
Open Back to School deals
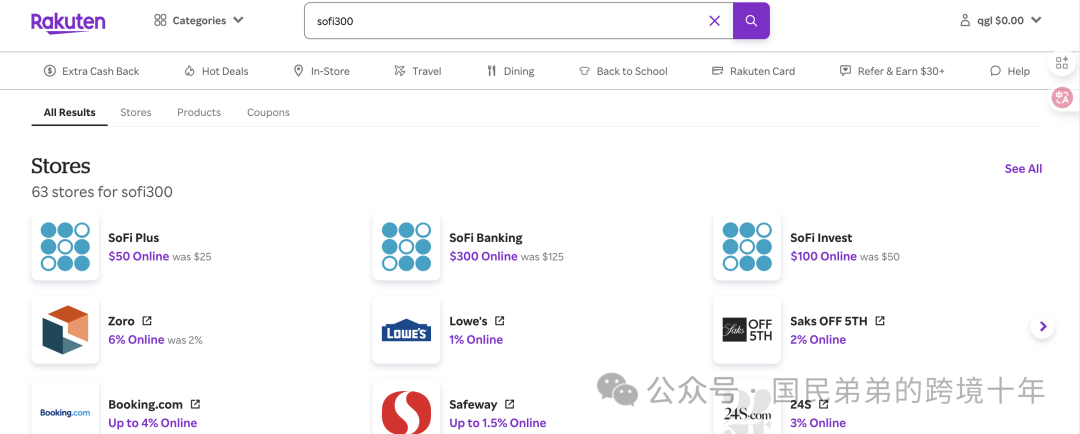(632, 71)
